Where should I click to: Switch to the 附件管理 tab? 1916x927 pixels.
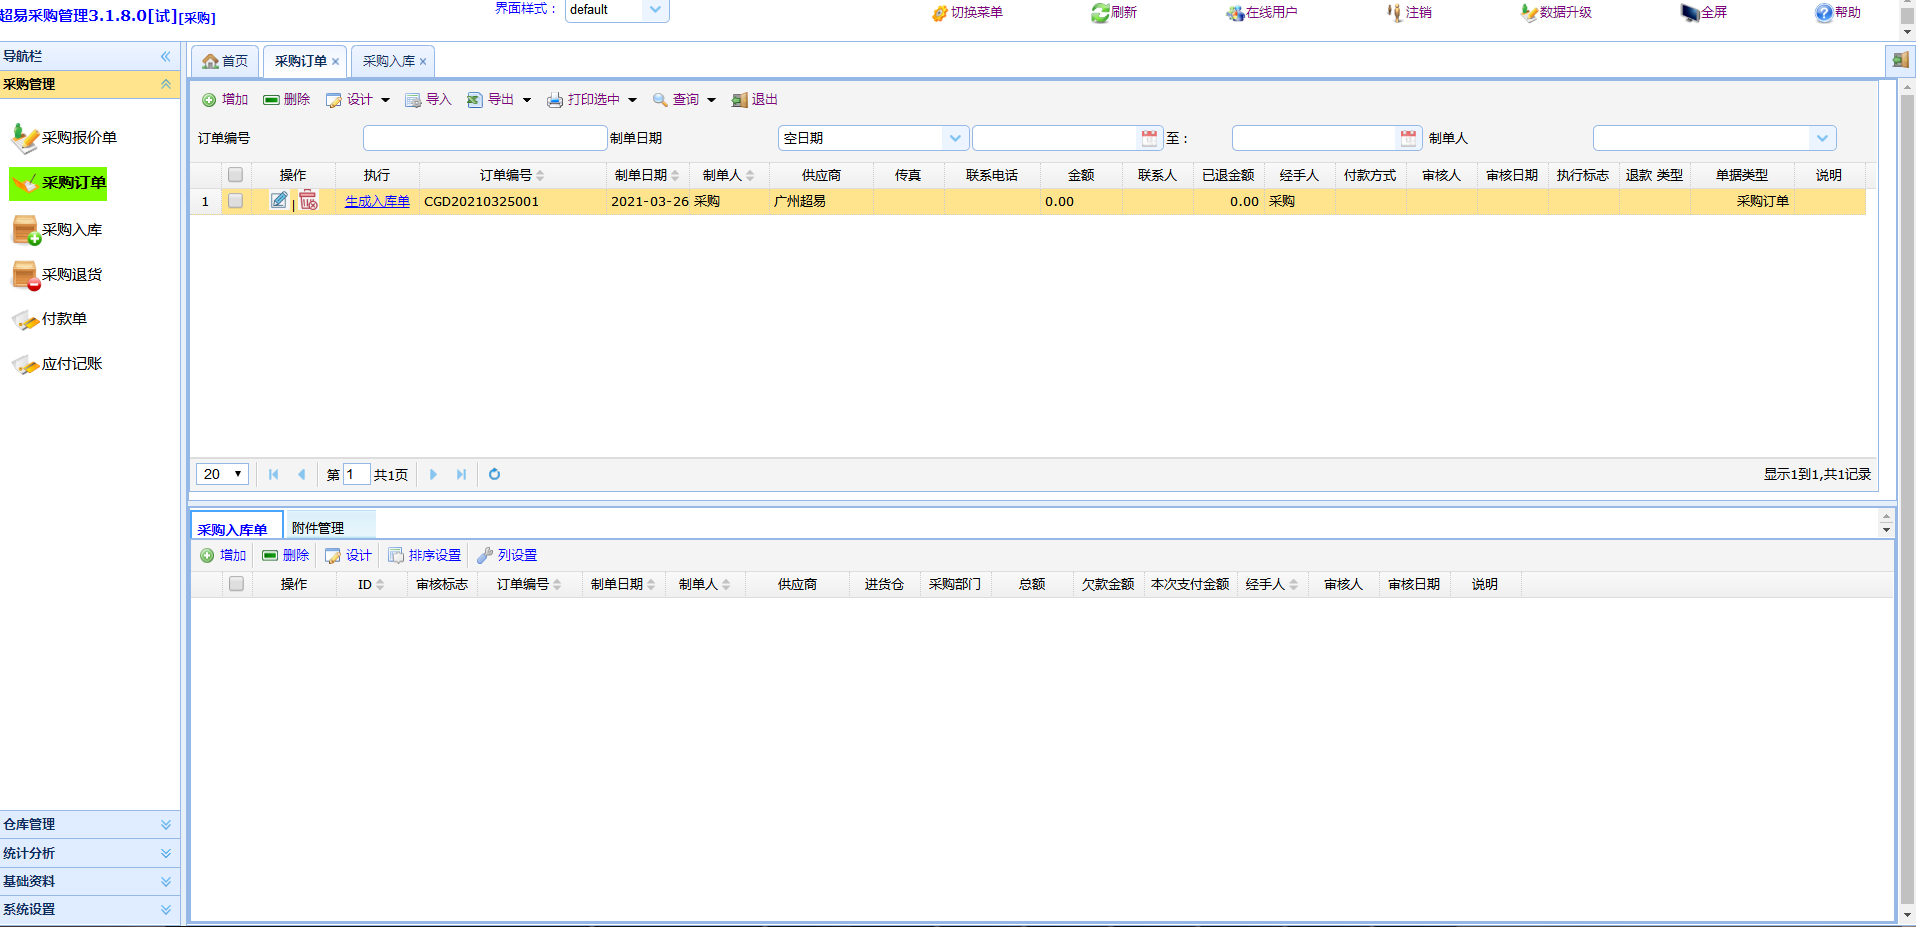point(318,527)
